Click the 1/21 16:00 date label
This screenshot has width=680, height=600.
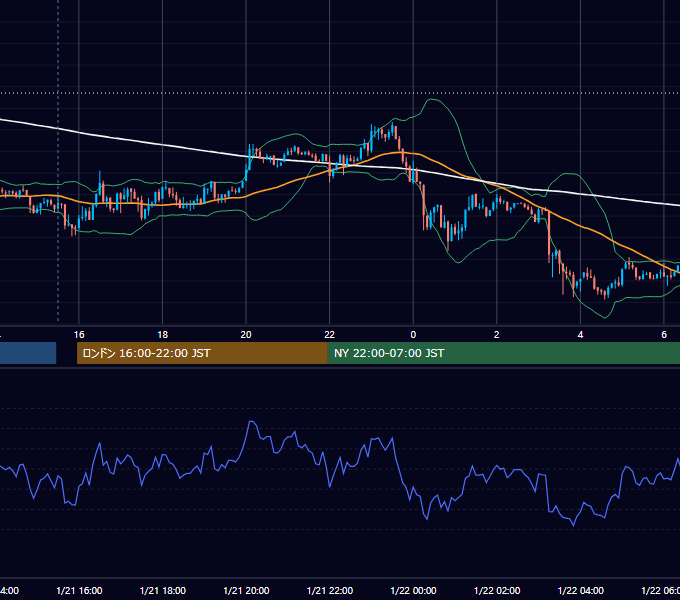coord(79,591)
